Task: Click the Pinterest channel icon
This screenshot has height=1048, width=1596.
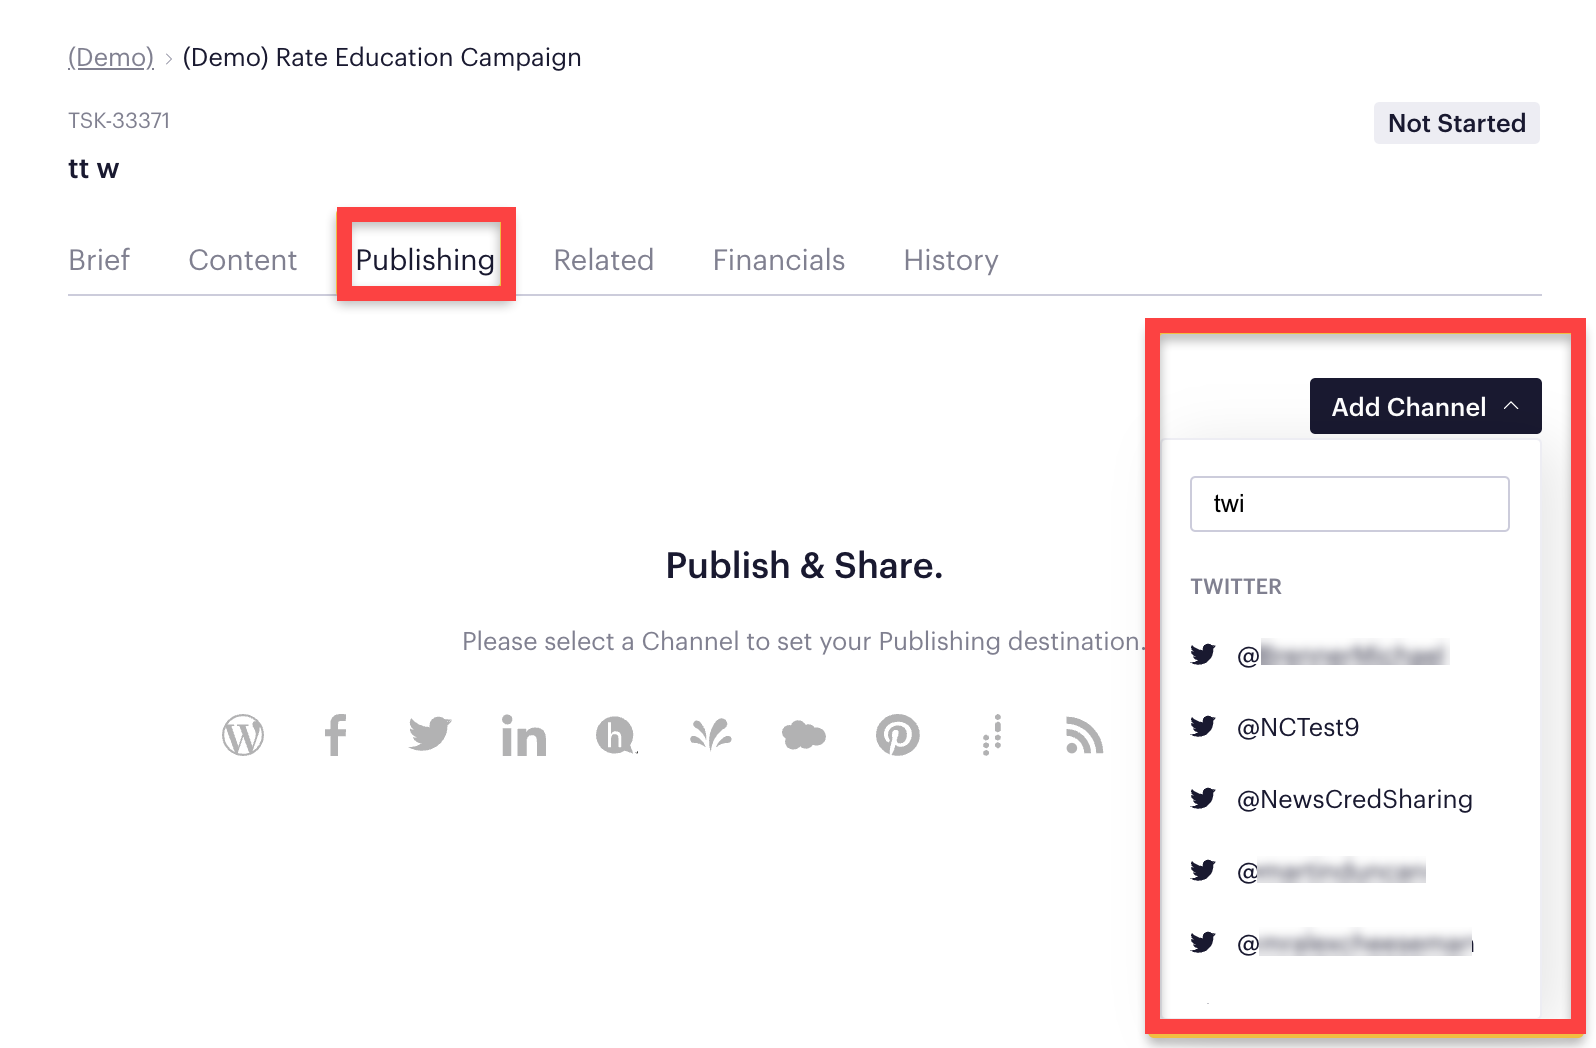Action: (898, 736)
